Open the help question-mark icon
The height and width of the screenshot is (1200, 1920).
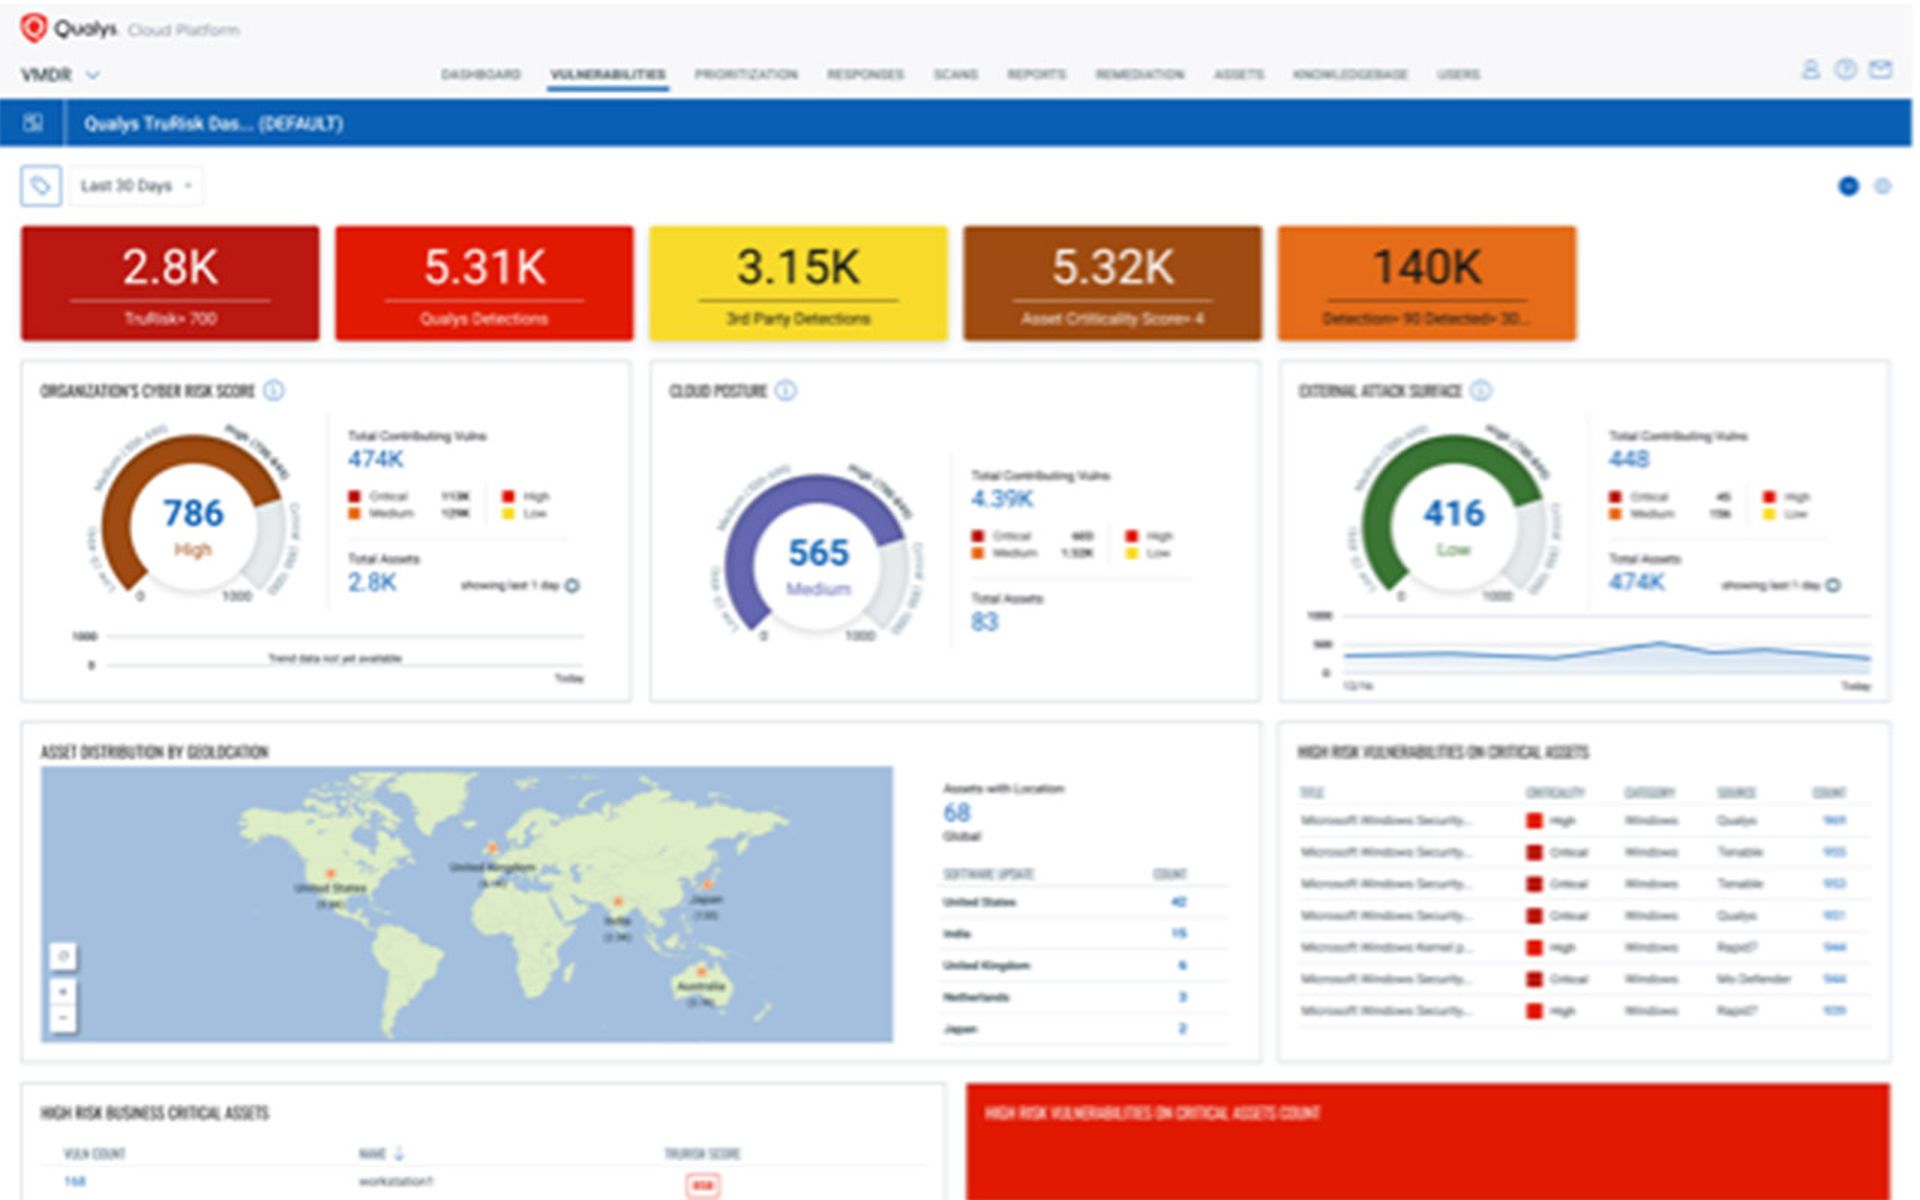point(1846,70)
